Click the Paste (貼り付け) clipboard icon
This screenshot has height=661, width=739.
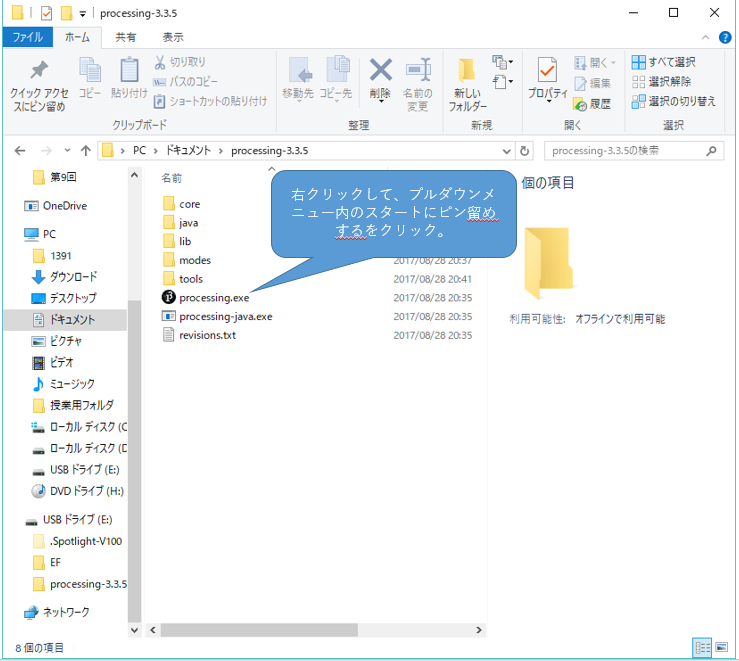(x=129, y=78)
